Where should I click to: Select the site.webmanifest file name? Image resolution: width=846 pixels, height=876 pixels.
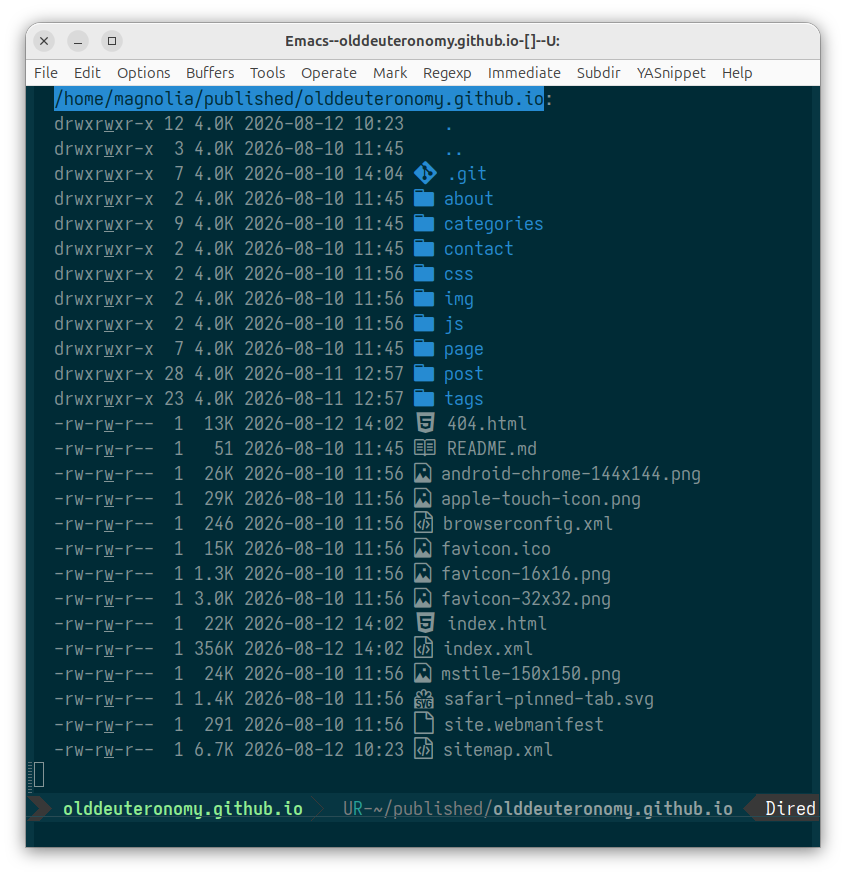click(x=524, y=724)
